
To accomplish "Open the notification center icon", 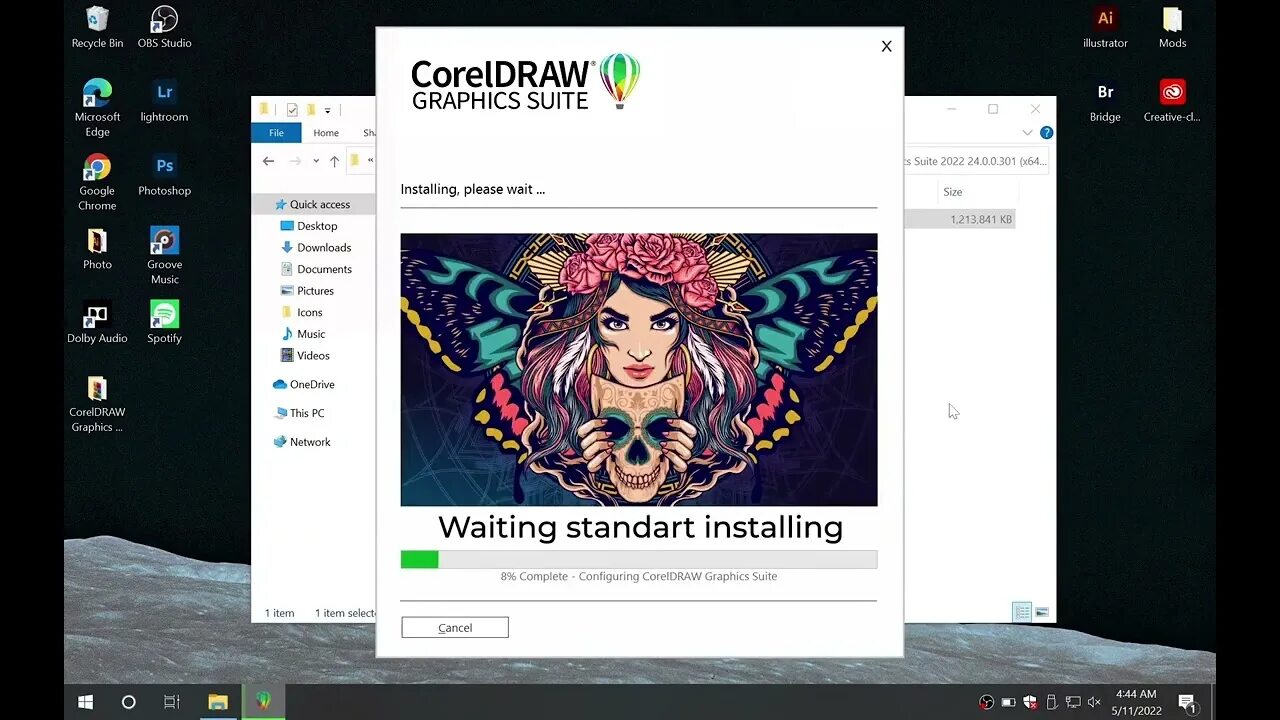I will [x=1187, y=703].
